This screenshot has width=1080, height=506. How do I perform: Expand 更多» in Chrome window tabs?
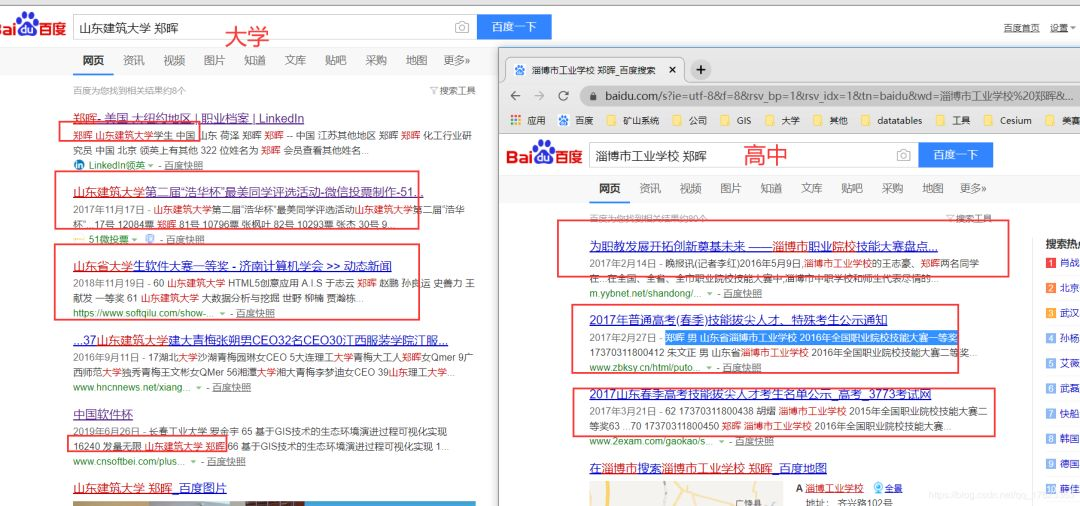pos(973,188)
